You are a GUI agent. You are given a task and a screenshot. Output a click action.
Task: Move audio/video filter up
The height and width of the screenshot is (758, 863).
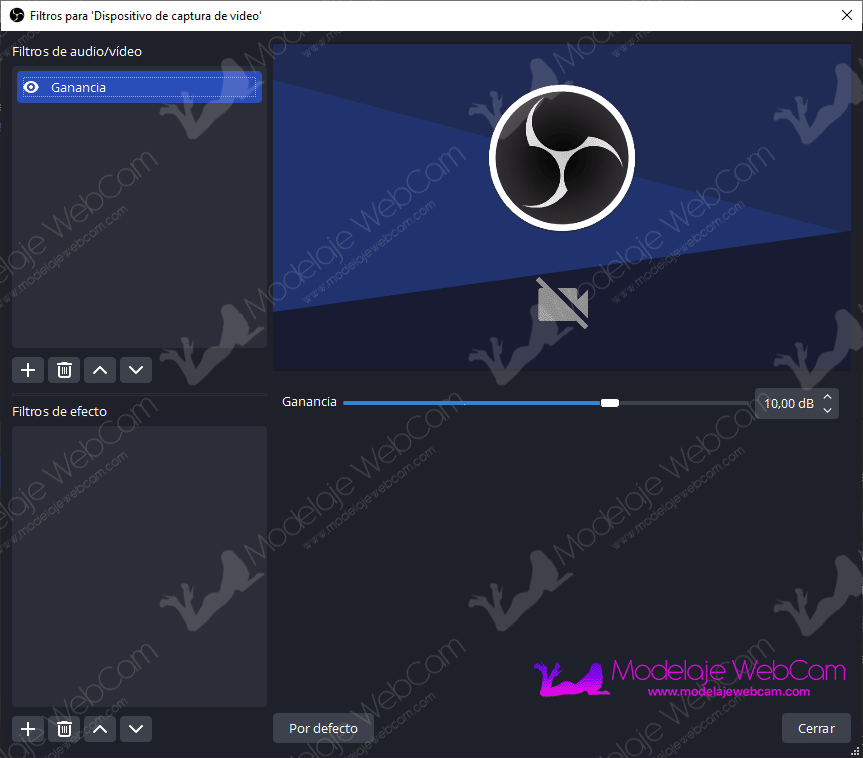[x=100, y=370]
